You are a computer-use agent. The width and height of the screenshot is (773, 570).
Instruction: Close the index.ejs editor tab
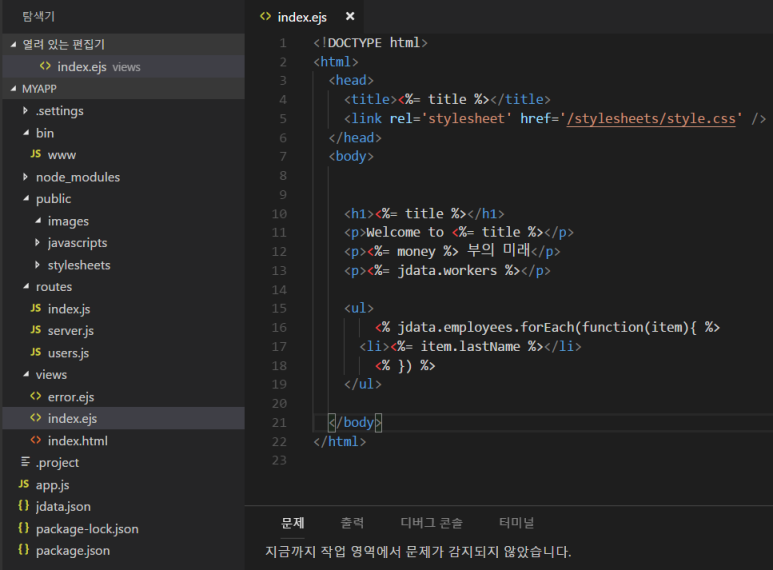[349, 17]
